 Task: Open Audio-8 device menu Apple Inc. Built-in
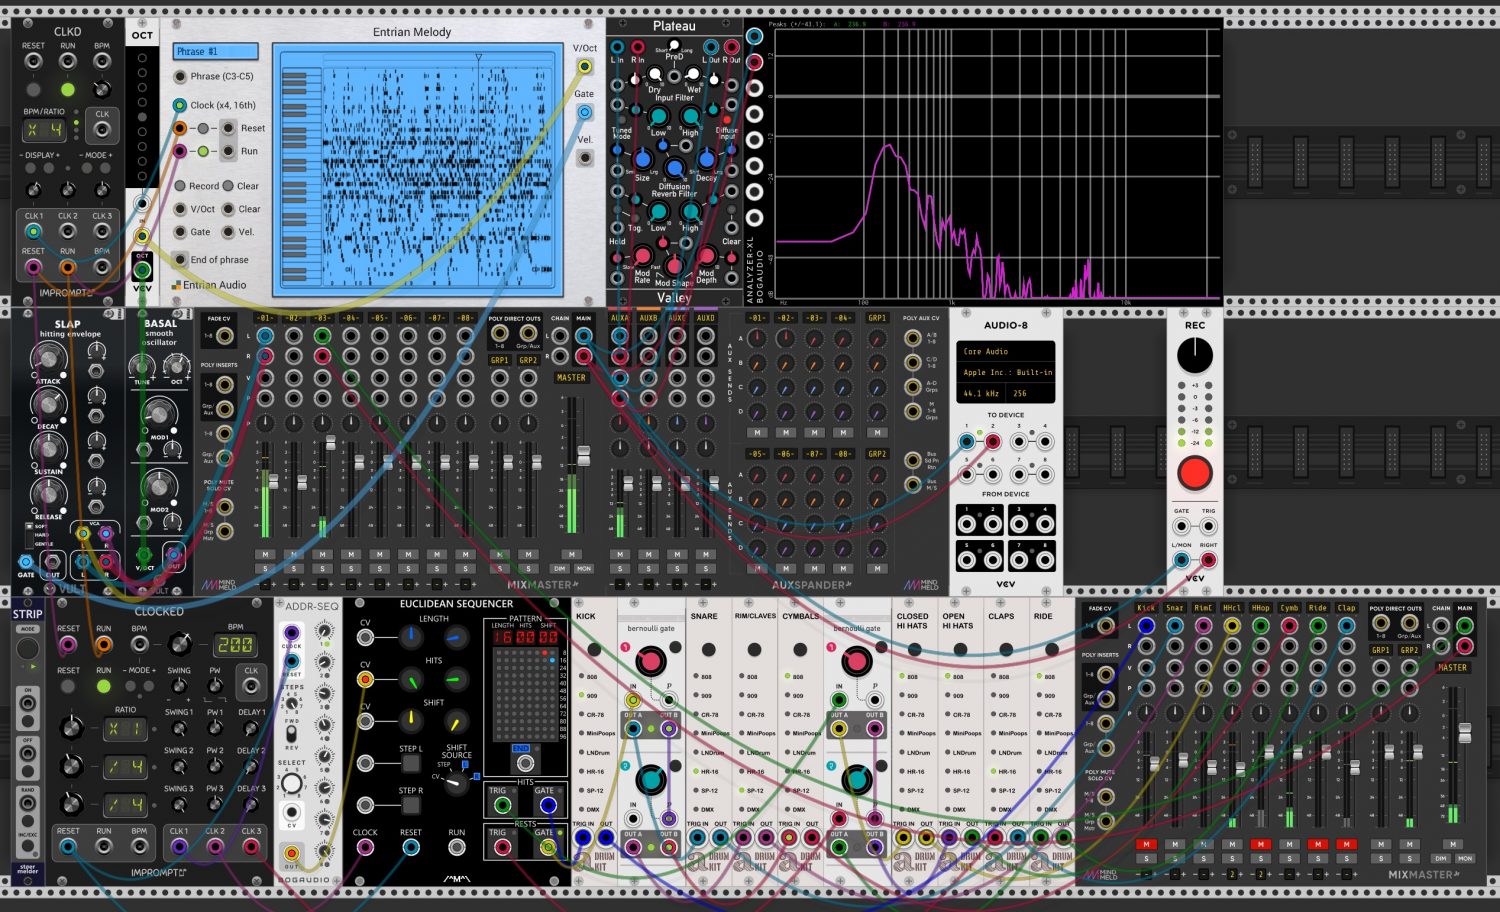[x=1005, y=372]
